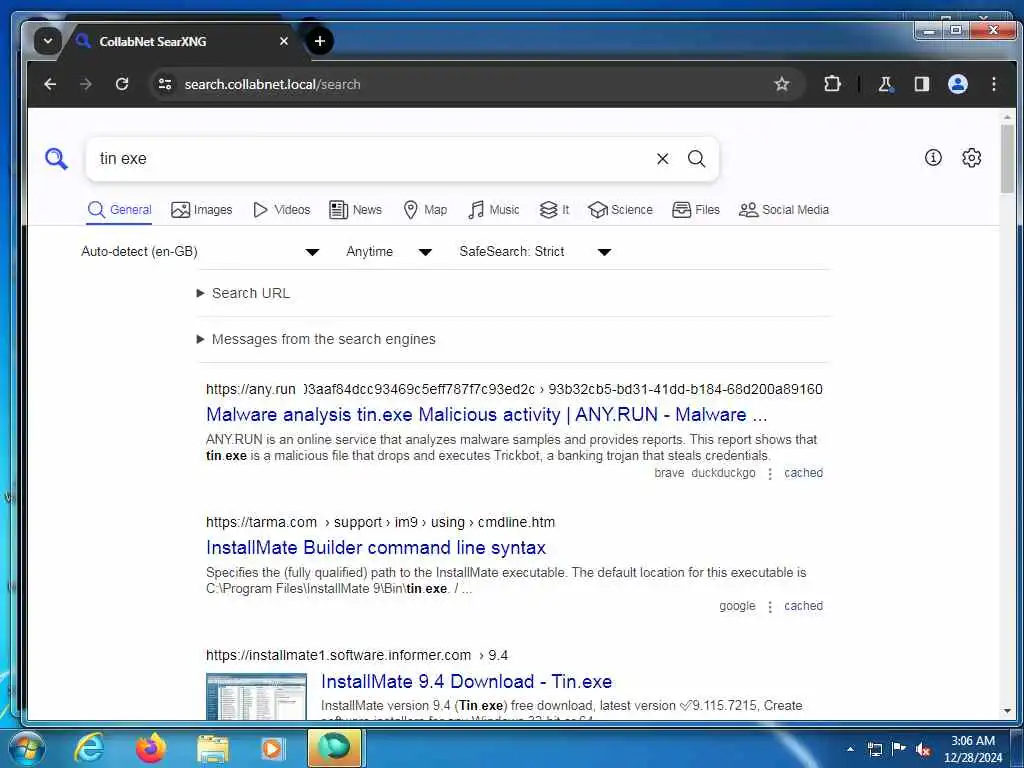The width and height of the screenshot is (1024, 768).
Task: Launch Firefox from taskbar
Action: [x=151, y=748]
